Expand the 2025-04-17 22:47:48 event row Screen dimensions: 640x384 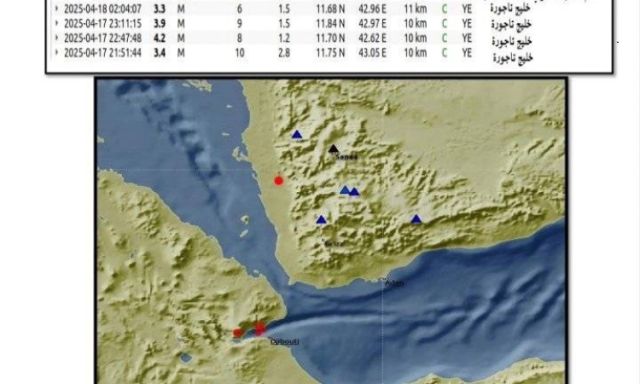coord(56,38)
